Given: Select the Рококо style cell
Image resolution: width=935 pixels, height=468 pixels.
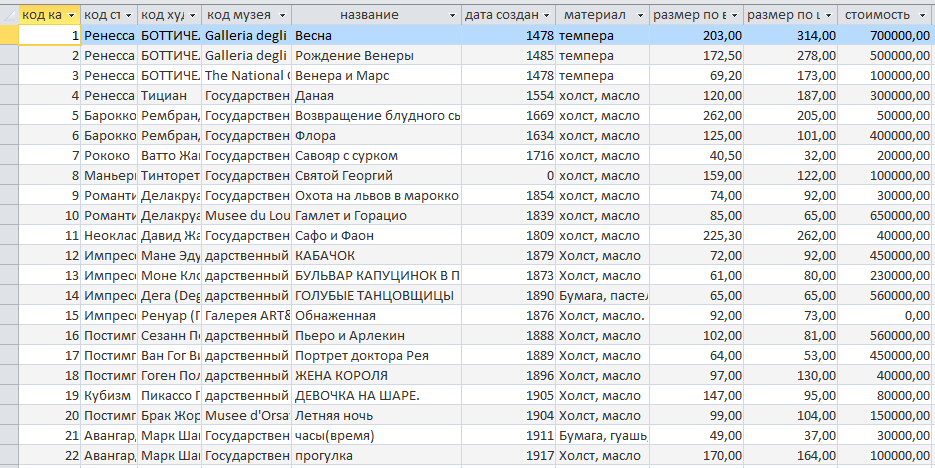Looking at the screenshot, I should pyautogui.click(x=109, y=155).
